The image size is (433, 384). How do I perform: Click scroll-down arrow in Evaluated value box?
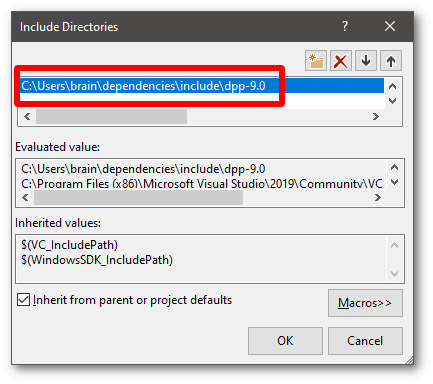pyautogui.click(x=395, y=182)
